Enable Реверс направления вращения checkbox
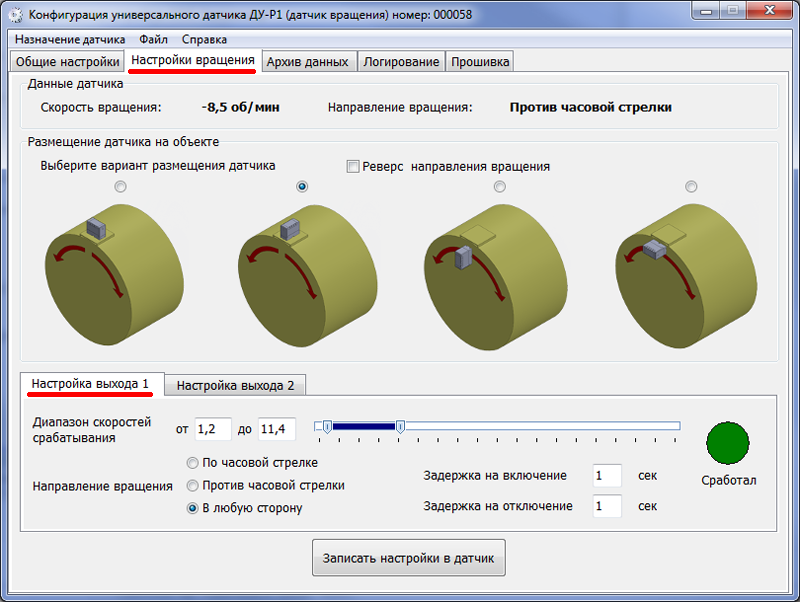The image size is (800, 602). [x=353, y=166]
